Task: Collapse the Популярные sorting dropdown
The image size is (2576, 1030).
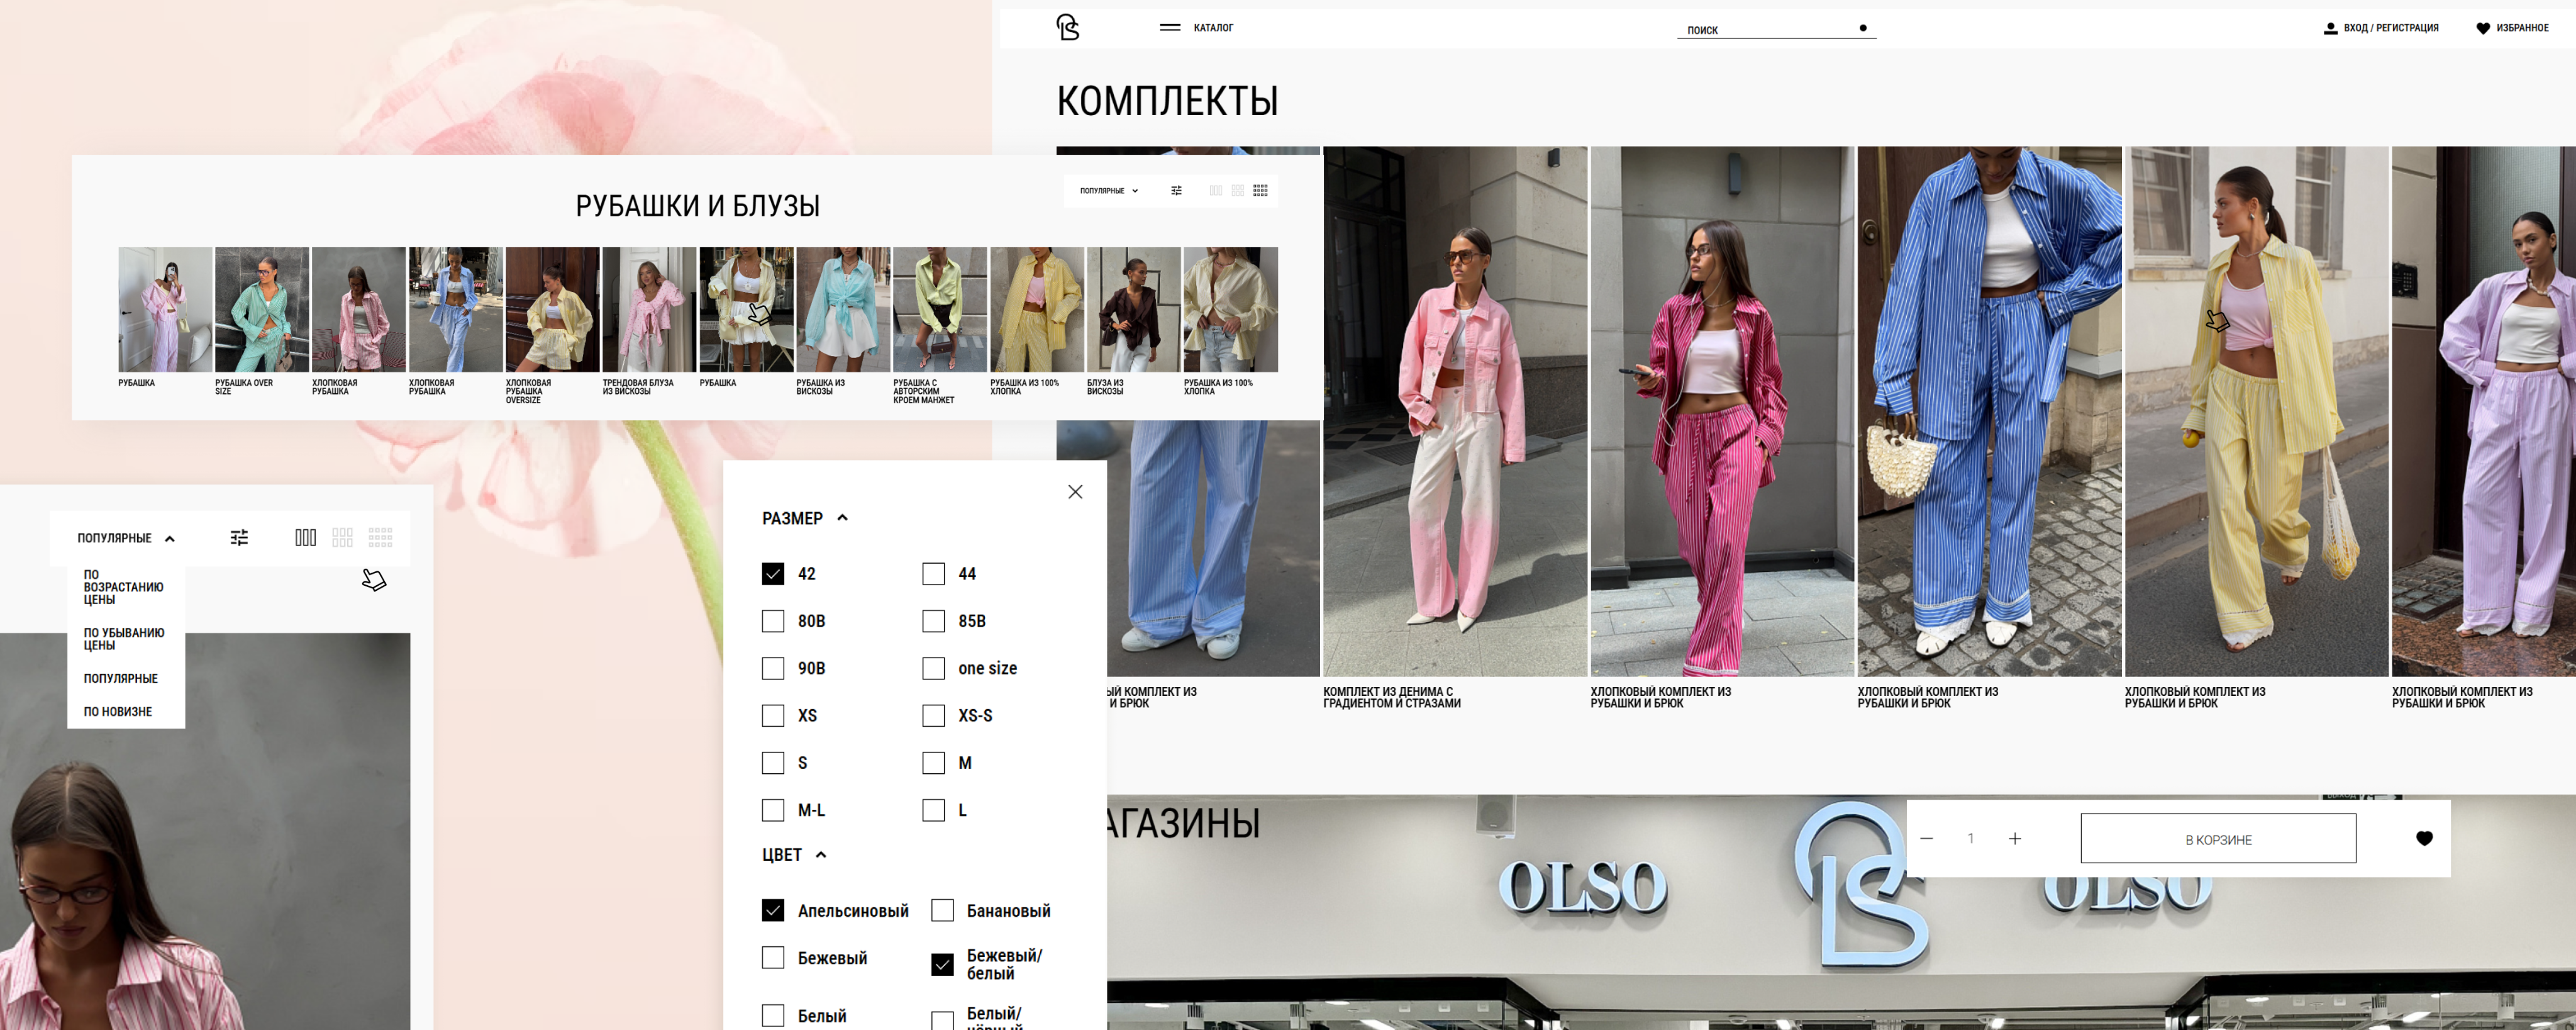Action: tap(169, 539)
